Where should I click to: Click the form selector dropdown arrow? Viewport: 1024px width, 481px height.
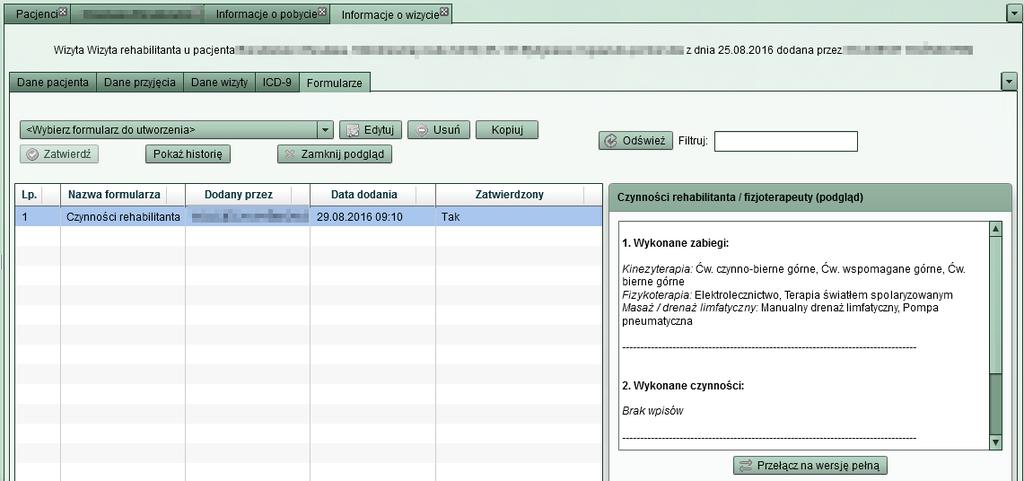pos(326,129)
